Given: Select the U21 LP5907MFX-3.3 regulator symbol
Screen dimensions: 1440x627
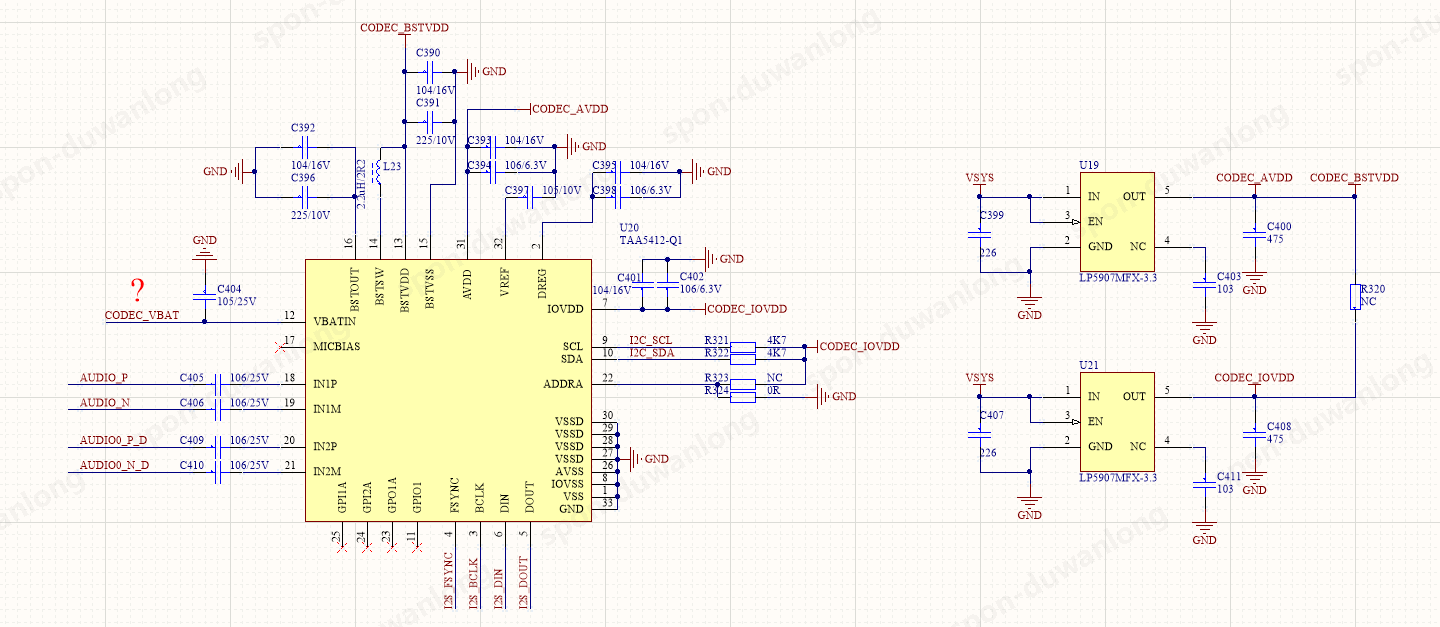Looking at the screenshot, I should 1116,422.
